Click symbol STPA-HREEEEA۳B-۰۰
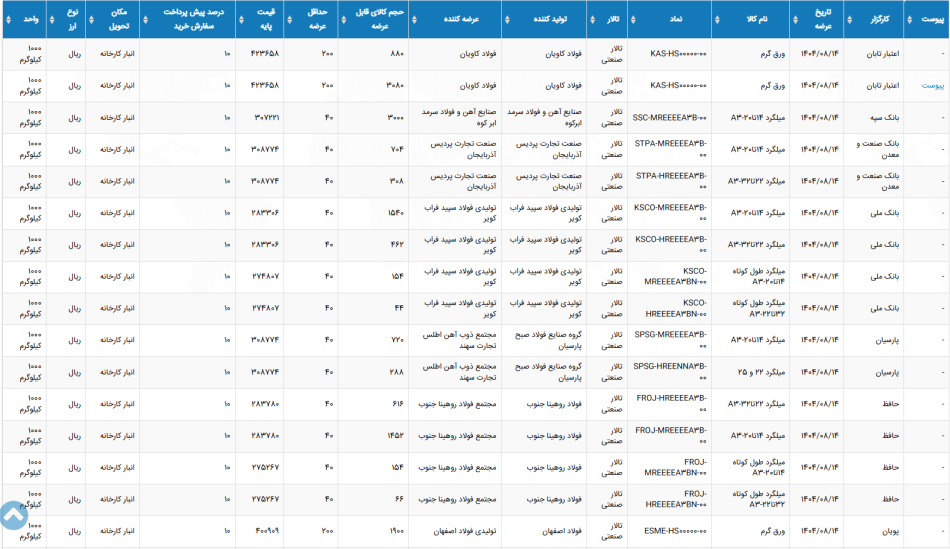 click(x=671, y=181)
